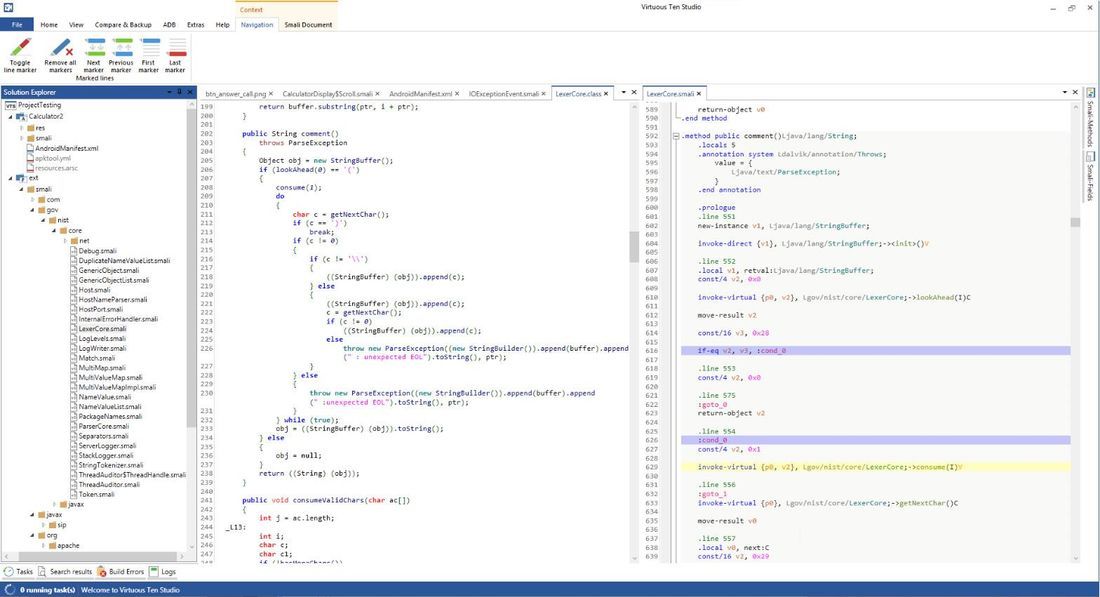Image resolution: width=1100 pixels, height=597 pixels.
Task: Click the smali editor vertical scrollbar thumb
Action: [x=1075, y=222]
